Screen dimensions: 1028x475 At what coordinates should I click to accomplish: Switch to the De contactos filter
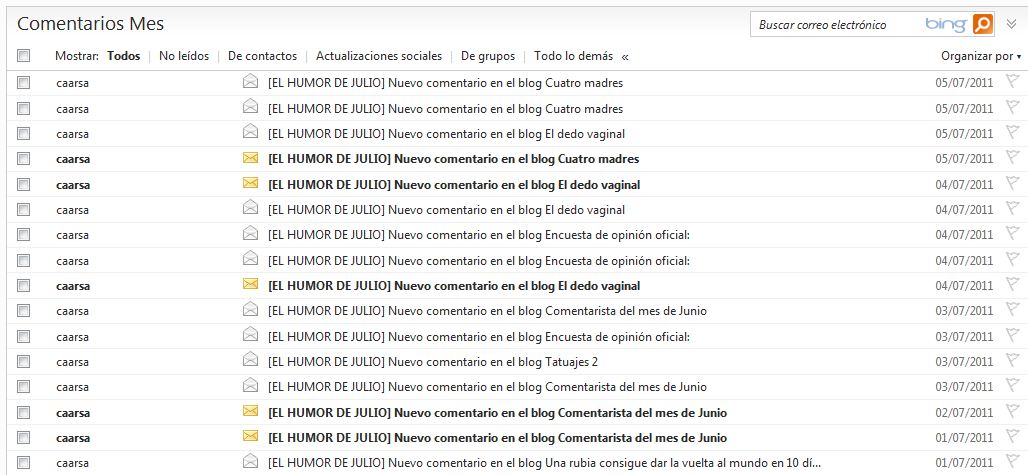[262, 56]
